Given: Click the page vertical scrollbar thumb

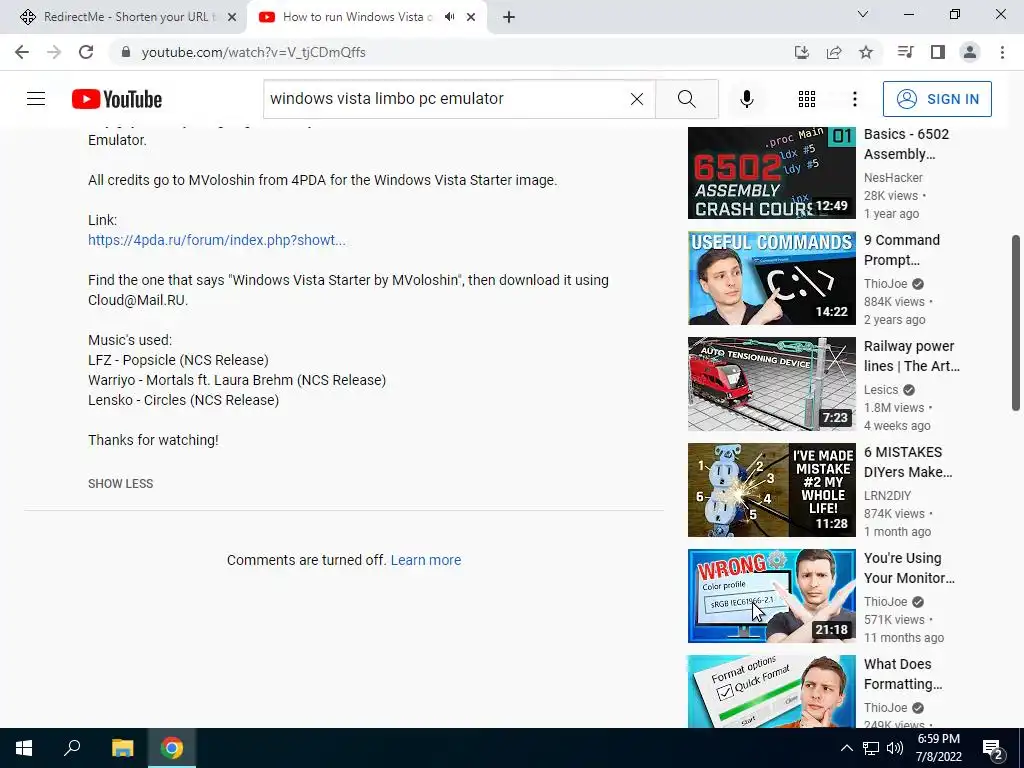Looking at the screenshot, I should click(1016, 323).
